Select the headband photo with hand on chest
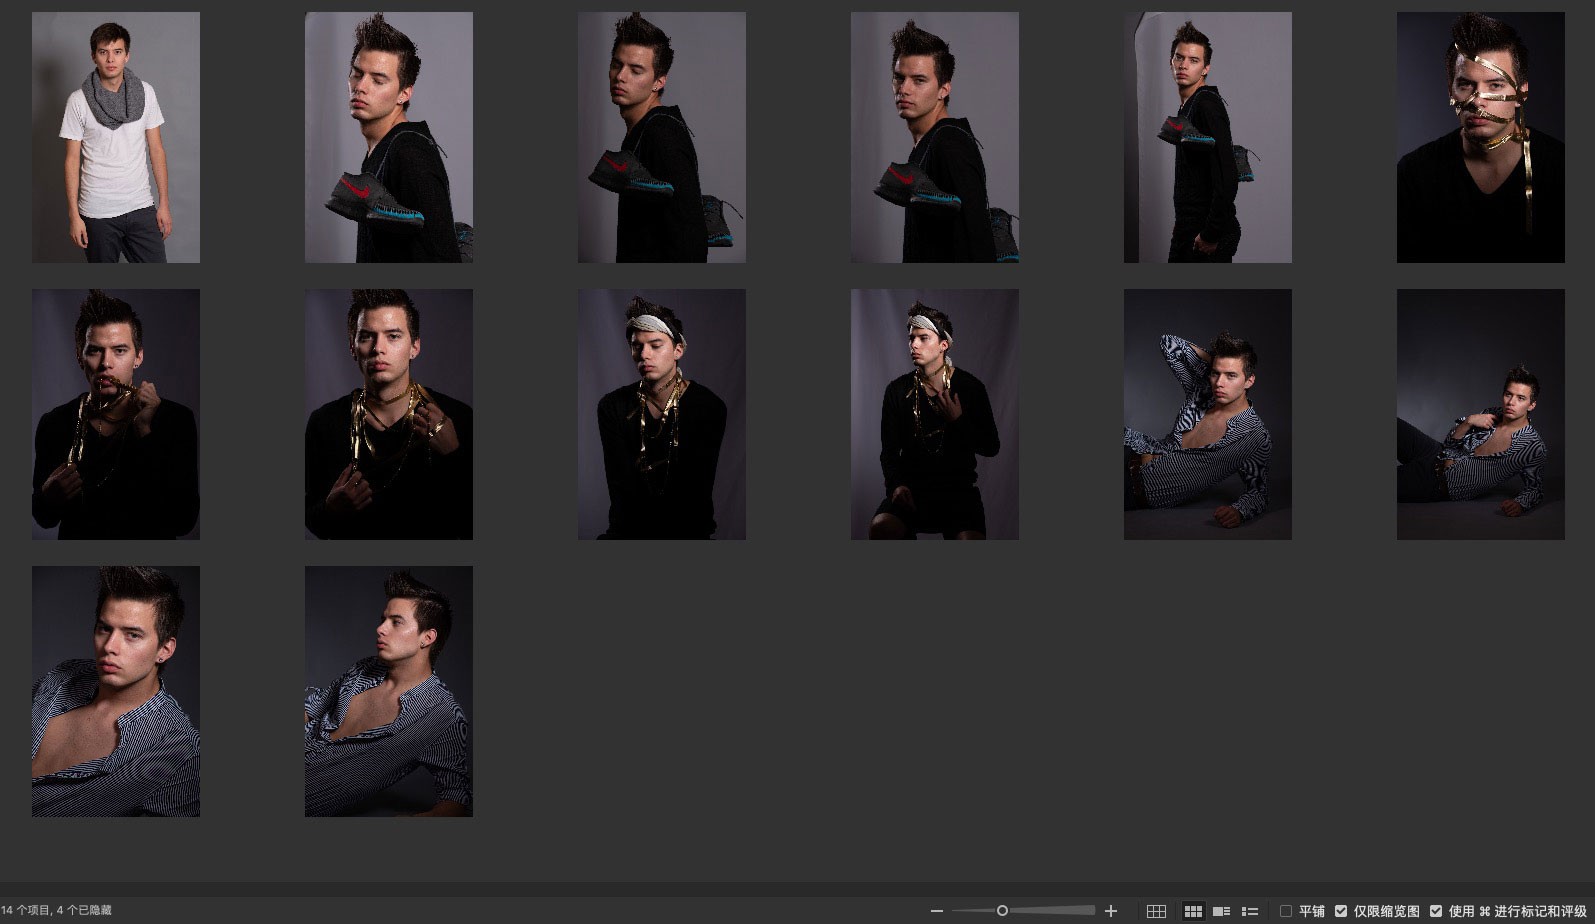Image resolution: width=1595 pixels, height=924 pixels. [x=934, y=414]
